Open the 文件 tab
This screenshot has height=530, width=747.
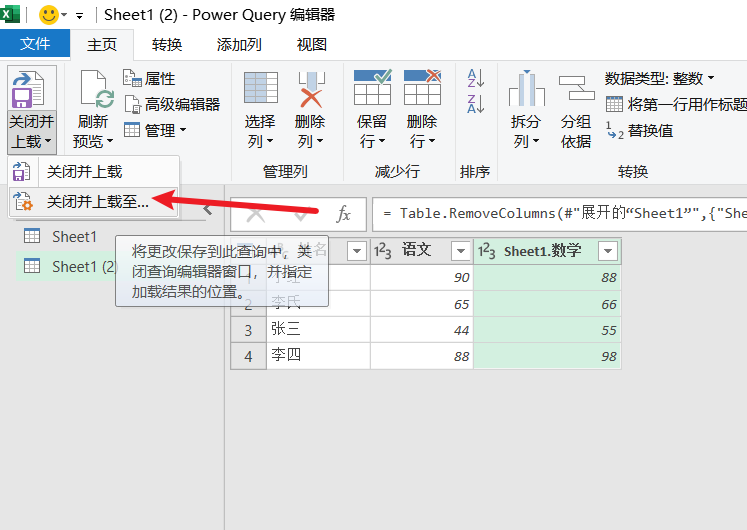[35, 44]
